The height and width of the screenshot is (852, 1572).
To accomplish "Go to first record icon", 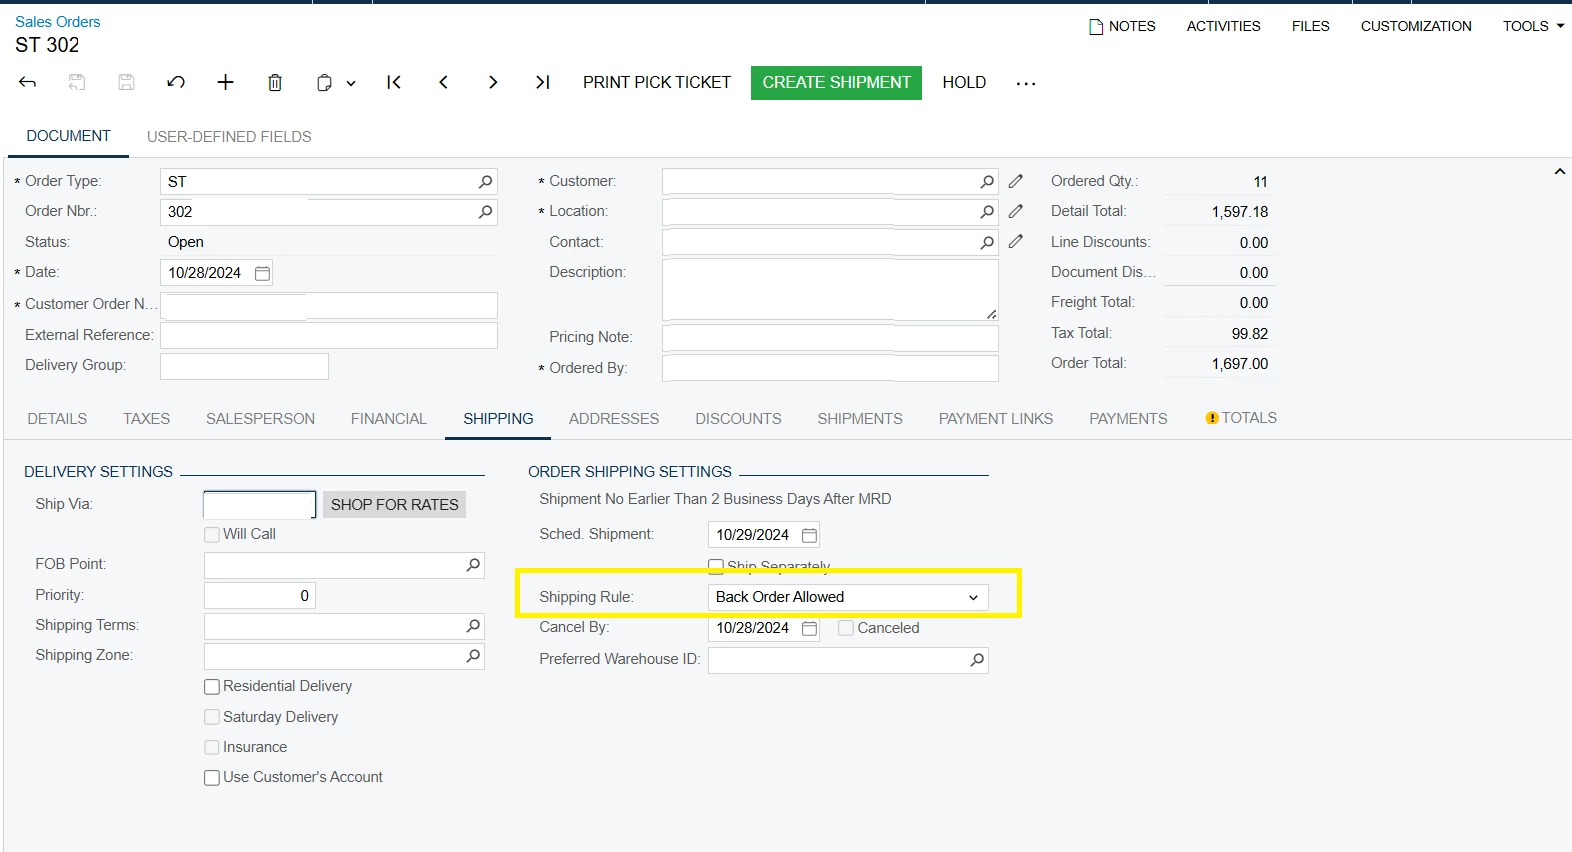I will (x=394, y=82).
